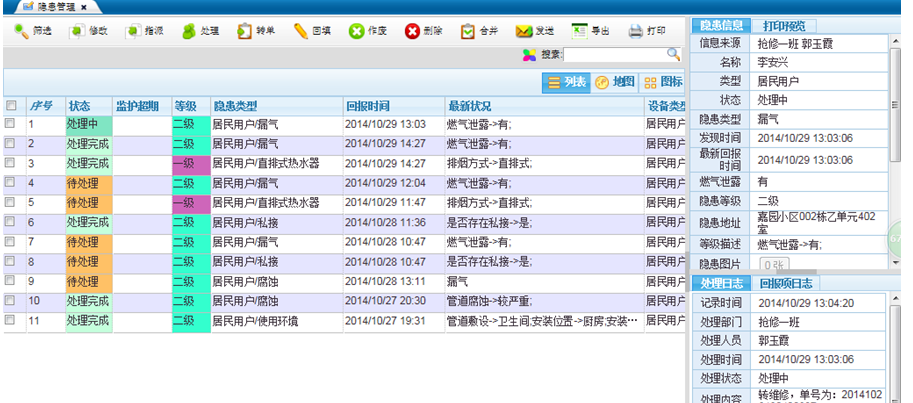Switch to the 打印预览 tab
Viewport: 913px width, 403px height.
click(790, 25)
